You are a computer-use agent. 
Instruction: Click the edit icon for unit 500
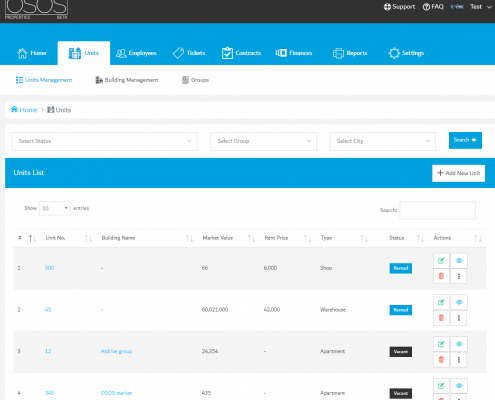(x=441, y=261)
